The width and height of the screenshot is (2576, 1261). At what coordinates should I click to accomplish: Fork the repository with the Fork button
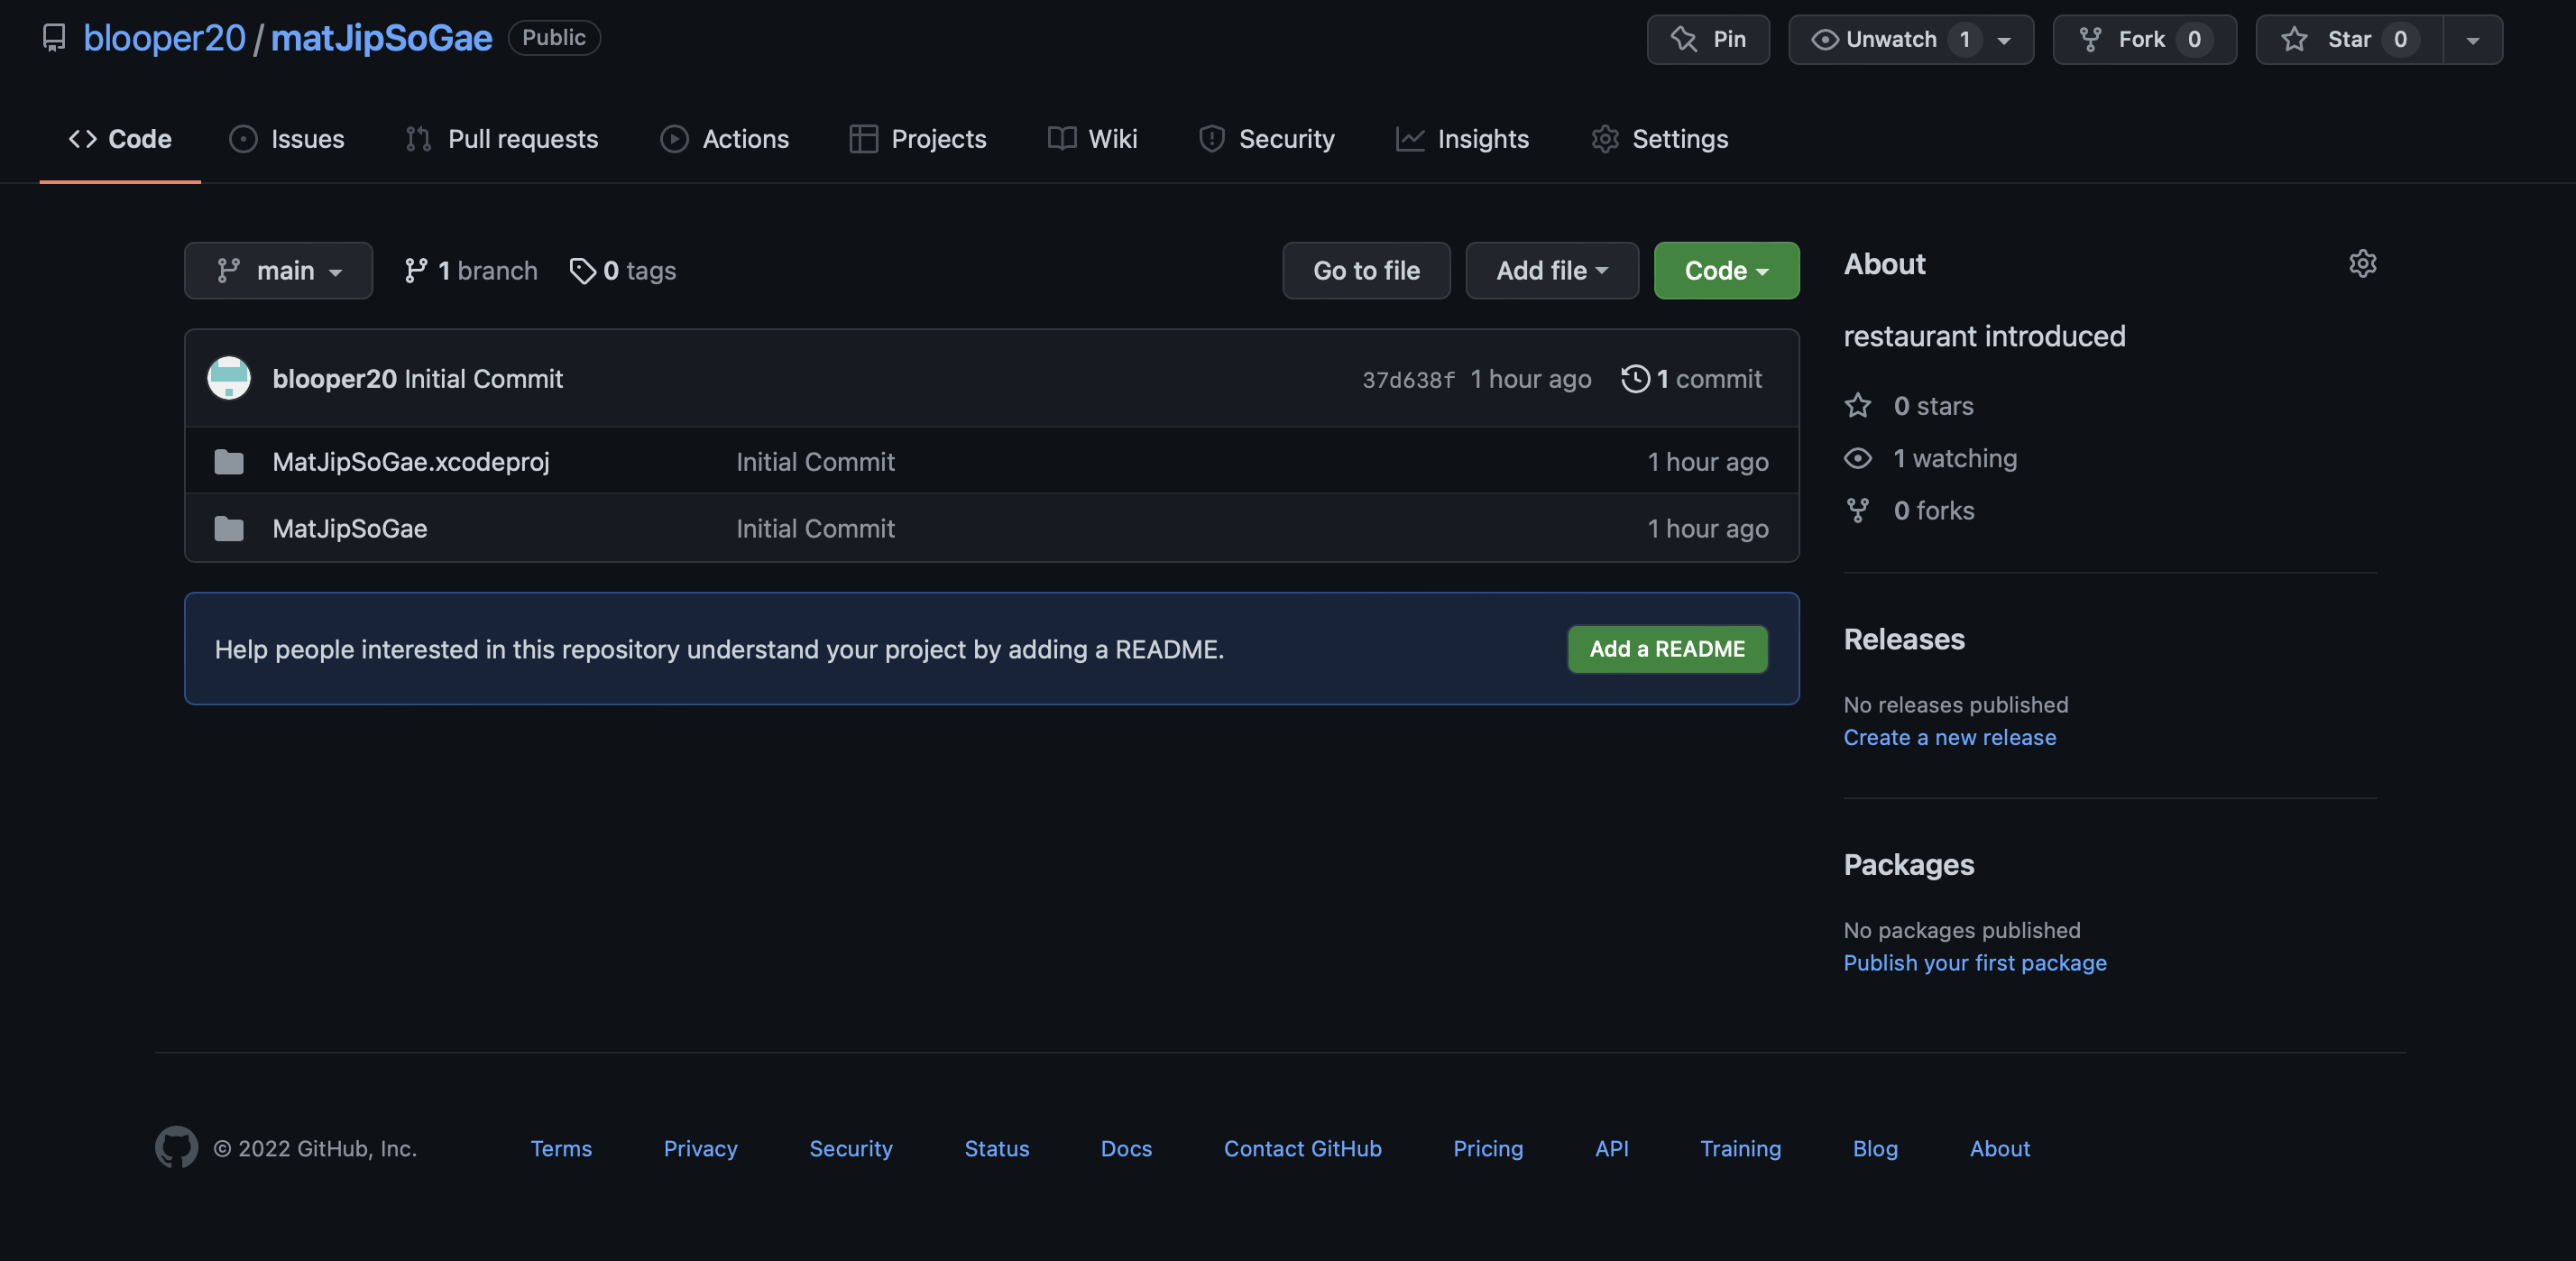click(x=2144, y=39)
